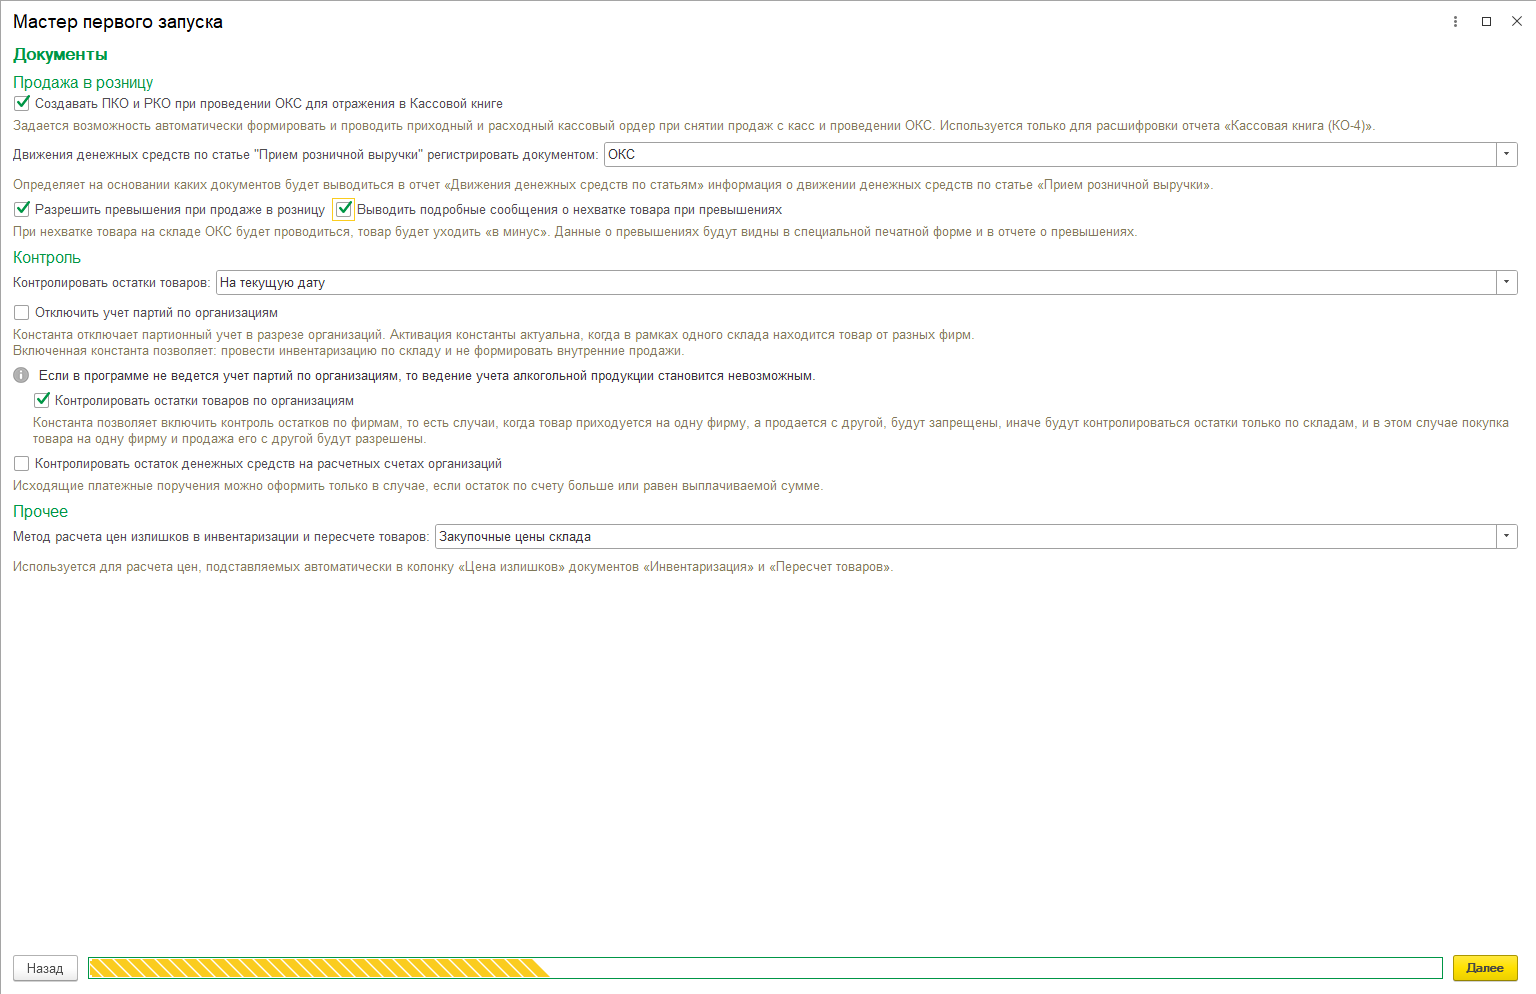The width and height of the screenshot is (1536, 994).
Task: Click the Метод расчета цен излишков field
Action: (965, 537)
